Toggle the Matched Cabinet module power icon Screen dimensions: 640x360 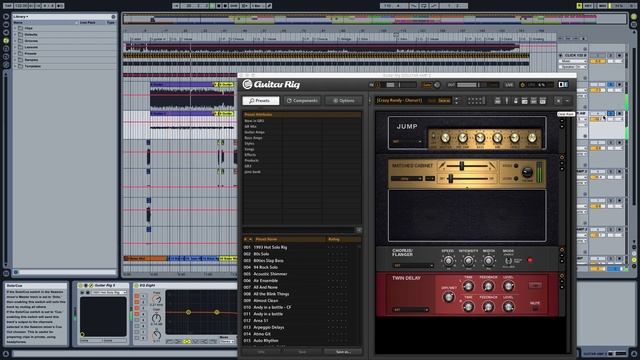(x=562, y=158)
